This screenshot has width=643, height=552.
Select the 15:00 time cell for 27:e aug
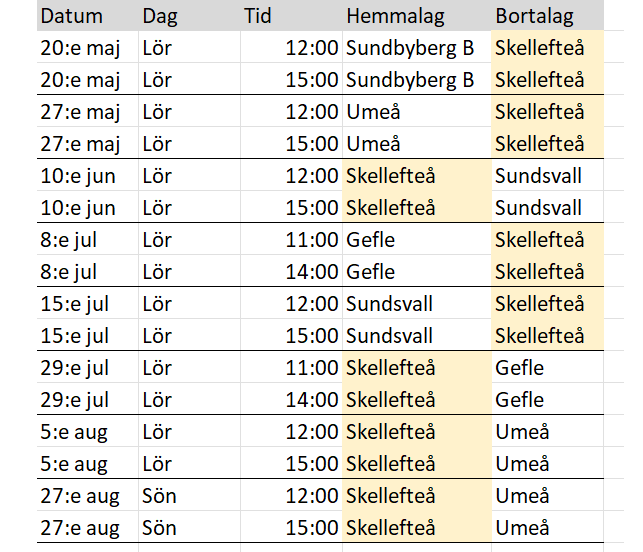312,528
